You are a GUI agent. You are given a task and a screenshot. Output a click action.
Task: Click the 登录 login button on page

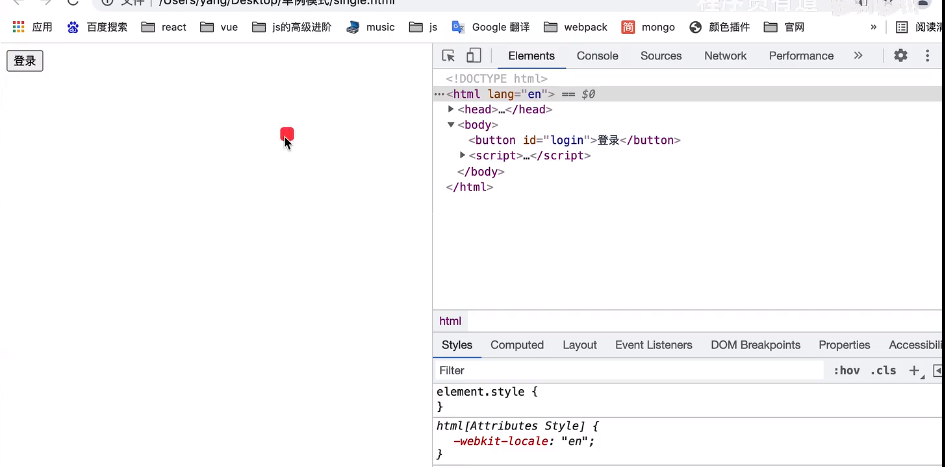(25, 61)
